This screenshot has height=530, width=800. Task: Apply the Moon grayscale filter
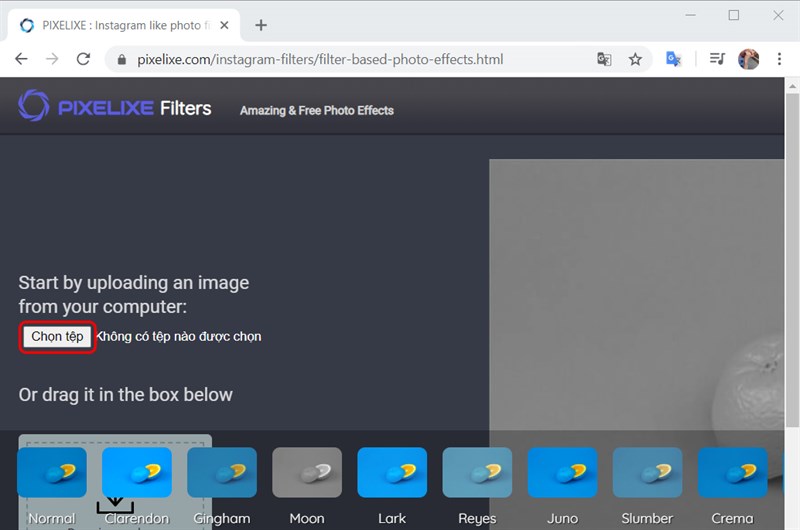307,472
